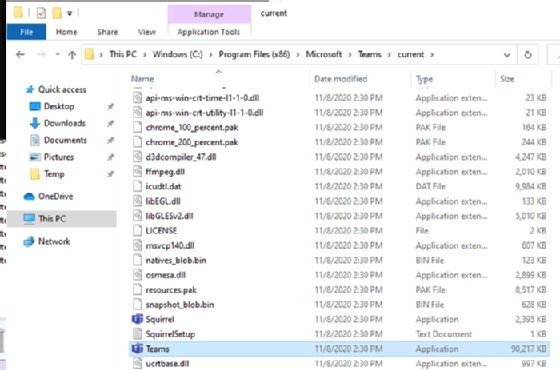This screenshot has height=370, width=560.
Task: Expand the chevron after current breadcrumb
Action: 432,55
